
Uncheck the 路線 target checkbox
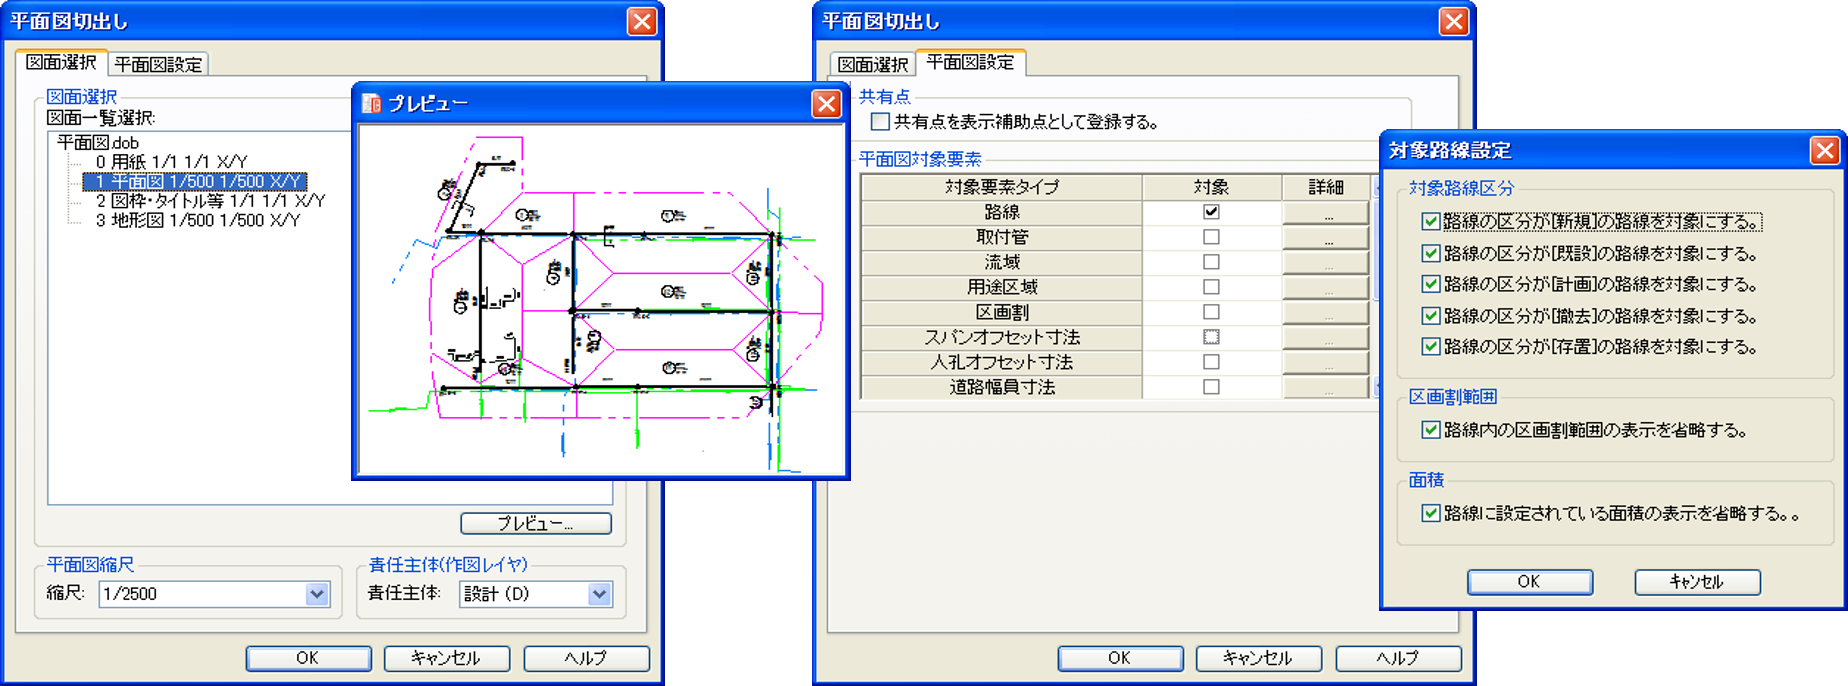click(1211, 212)
